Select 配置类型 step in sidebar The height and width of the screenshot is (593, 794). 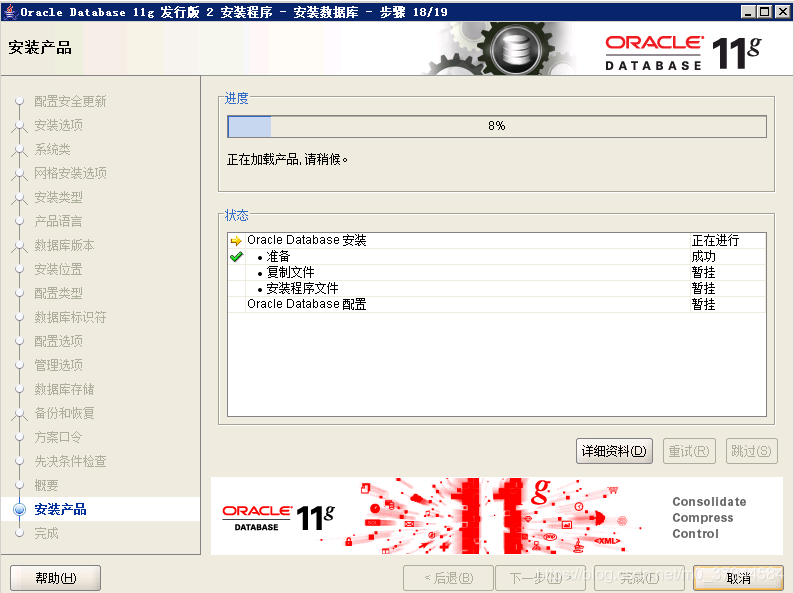coord(58,293)
